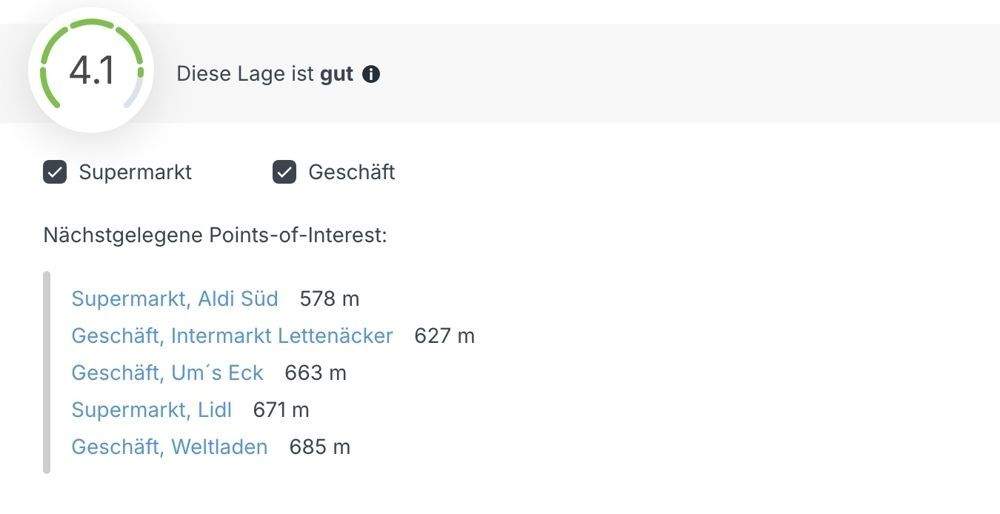Click the 'Geschäft' filter label text
The width and height of the screenshot is (1000, 514).
click(351, 172)
